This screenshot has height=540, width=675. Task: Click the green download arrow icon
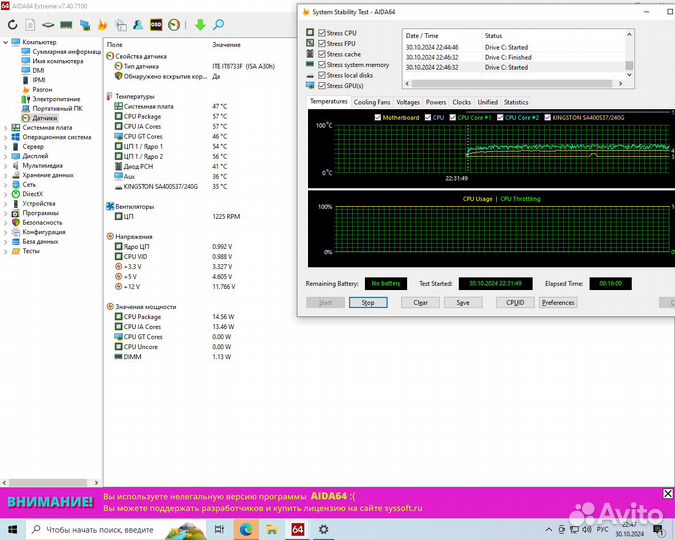pyautogui.click(x=200, y=25)
